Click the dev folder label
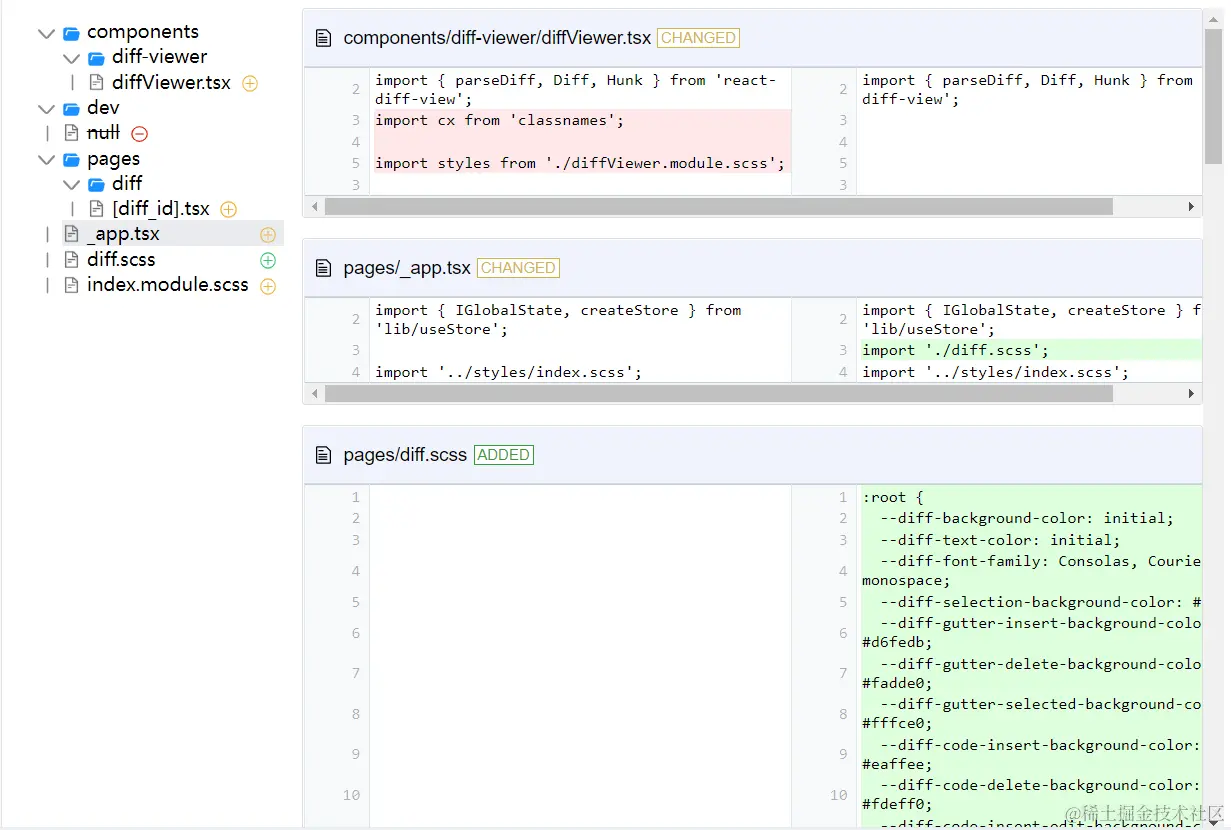This screenshot has width=1231, height=830. tap(103, 108)
